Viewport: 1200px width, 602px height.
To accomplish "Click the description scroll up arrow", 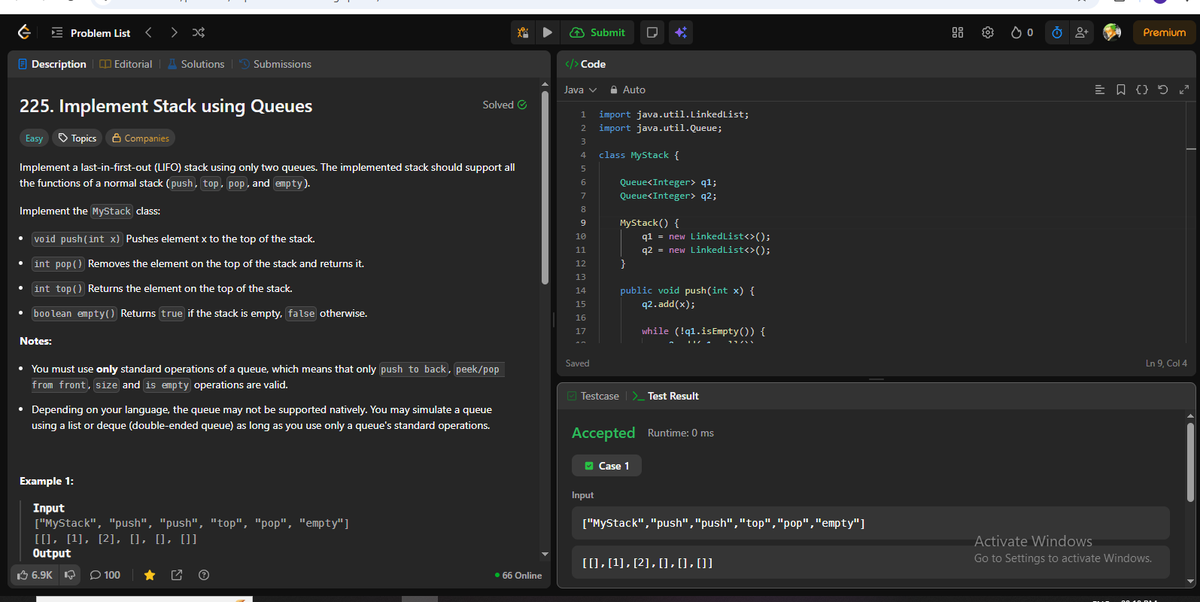I will coord(546,84).
